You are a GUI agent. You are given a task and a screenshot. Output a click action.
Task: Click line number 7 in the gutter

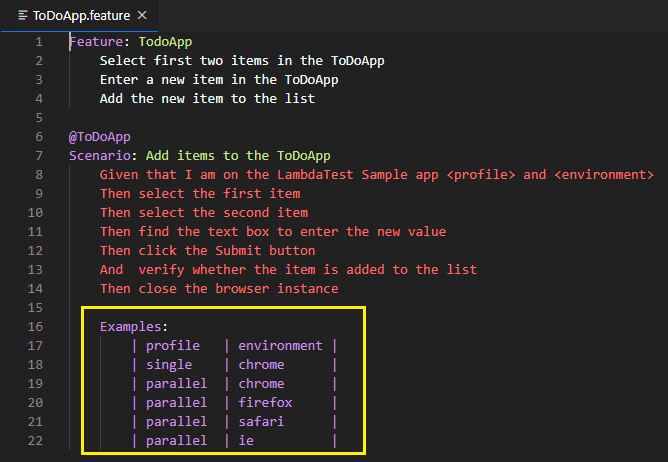[x=38, y=156]
